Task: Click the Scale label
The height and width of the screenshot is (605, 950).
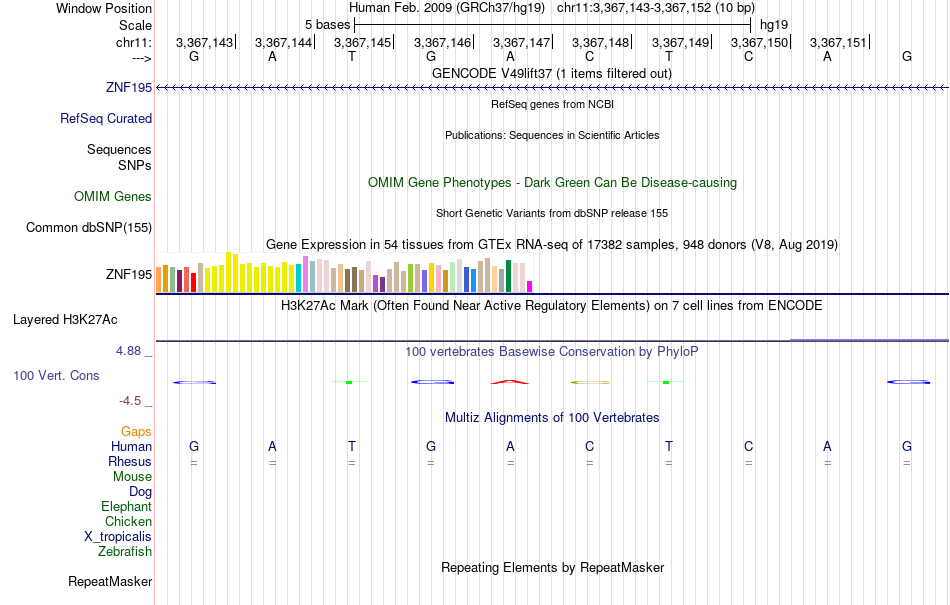Action: (x=135, y=25)
